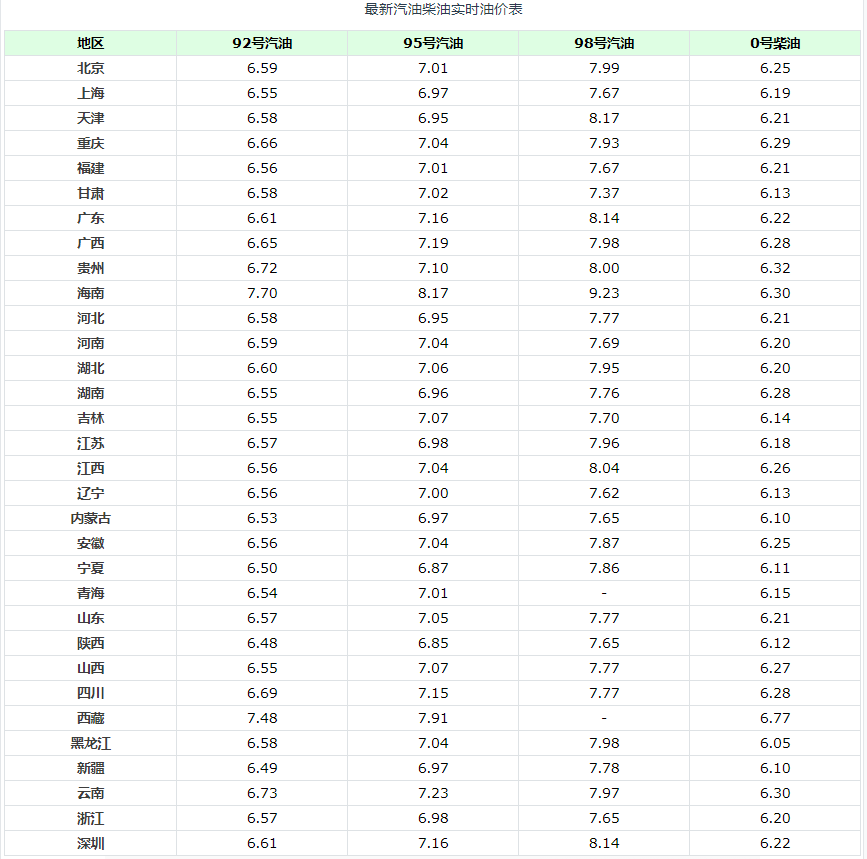The width and height of the screenshot is (867, 859).
Task: Click 天津 98号汽油 price 8.17
Action: click(604, 118)
